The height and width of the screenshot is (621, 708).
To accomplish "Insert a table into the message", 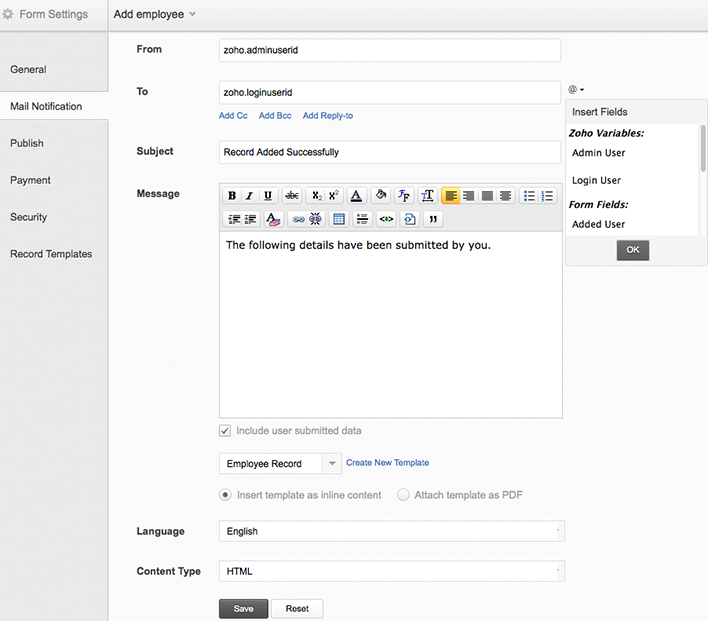I will coord(339,219).
